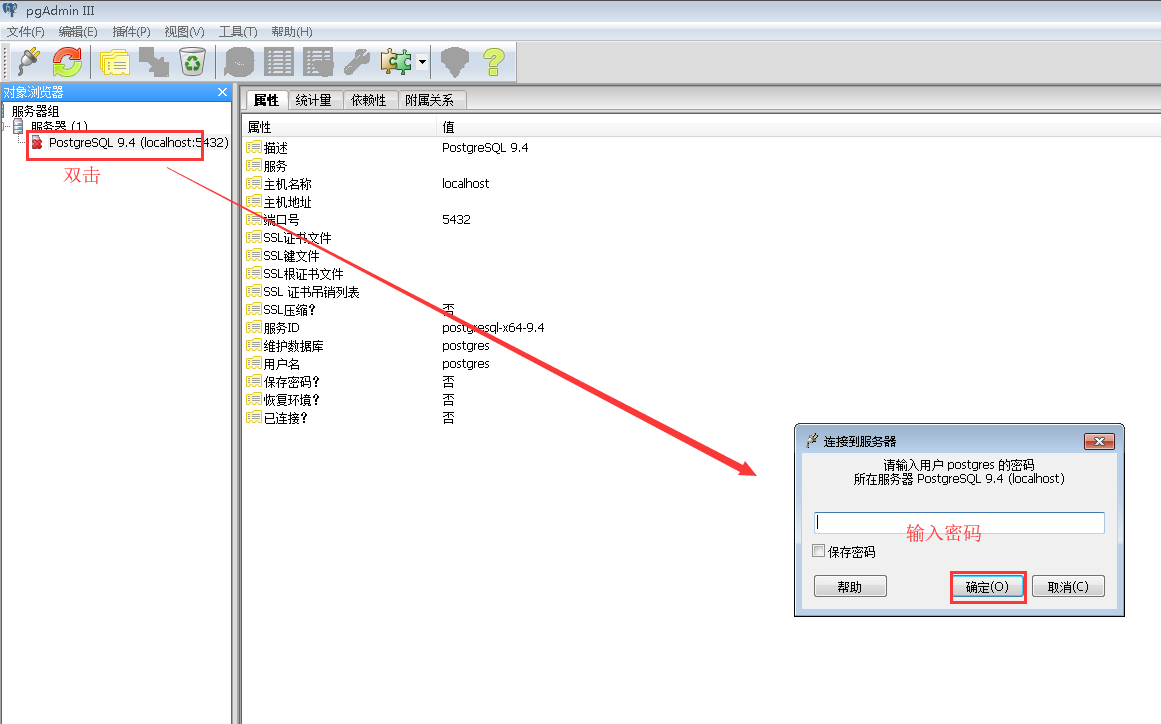Collapse the 服务器 (1) tree node
The image size is (1161, 724).
(x=5, y=127)
